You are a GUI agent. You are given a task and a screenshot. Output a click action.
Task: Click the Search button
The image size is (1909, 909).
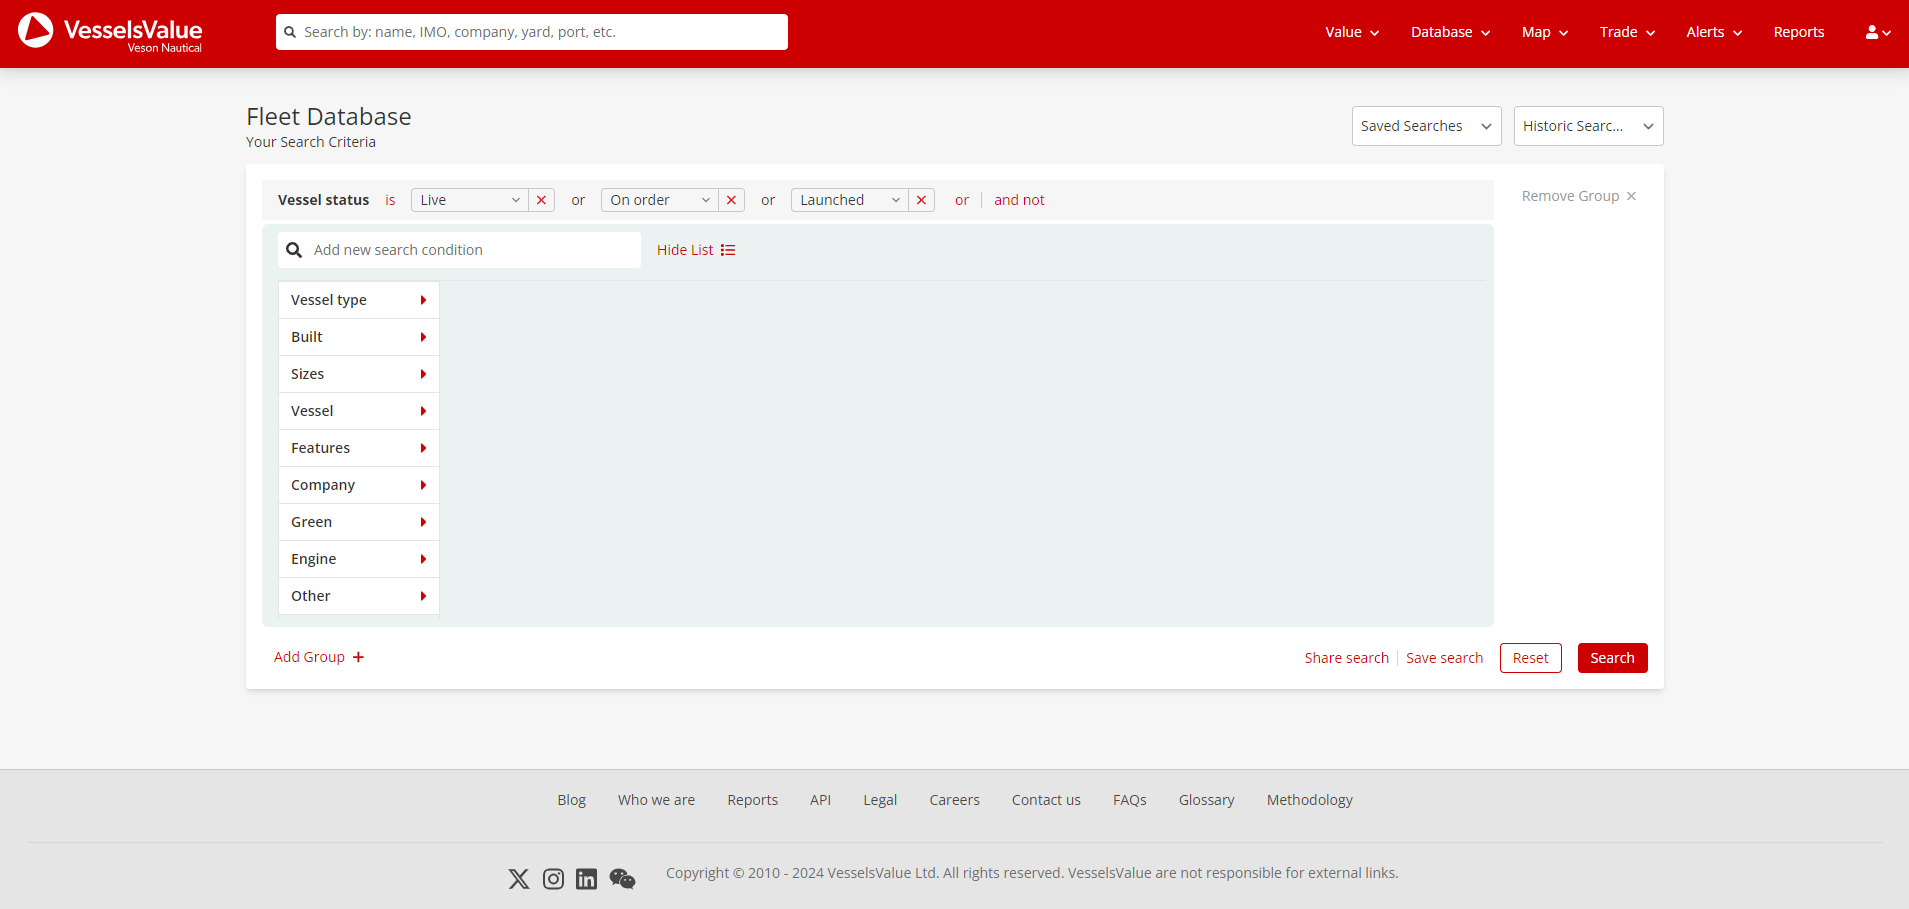pyautogui.click(x=1611, y=657)
